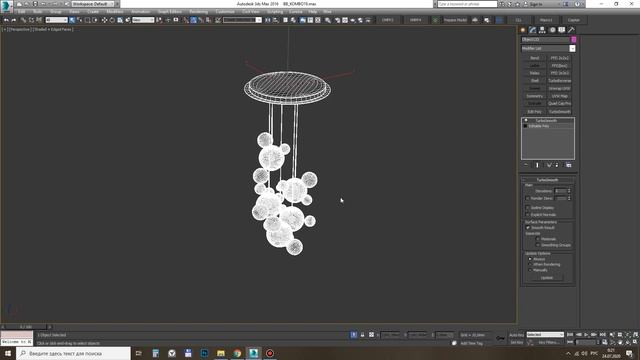
Task: Click the object color swatch
Action: pyautogui.click(x=573, y=40)
